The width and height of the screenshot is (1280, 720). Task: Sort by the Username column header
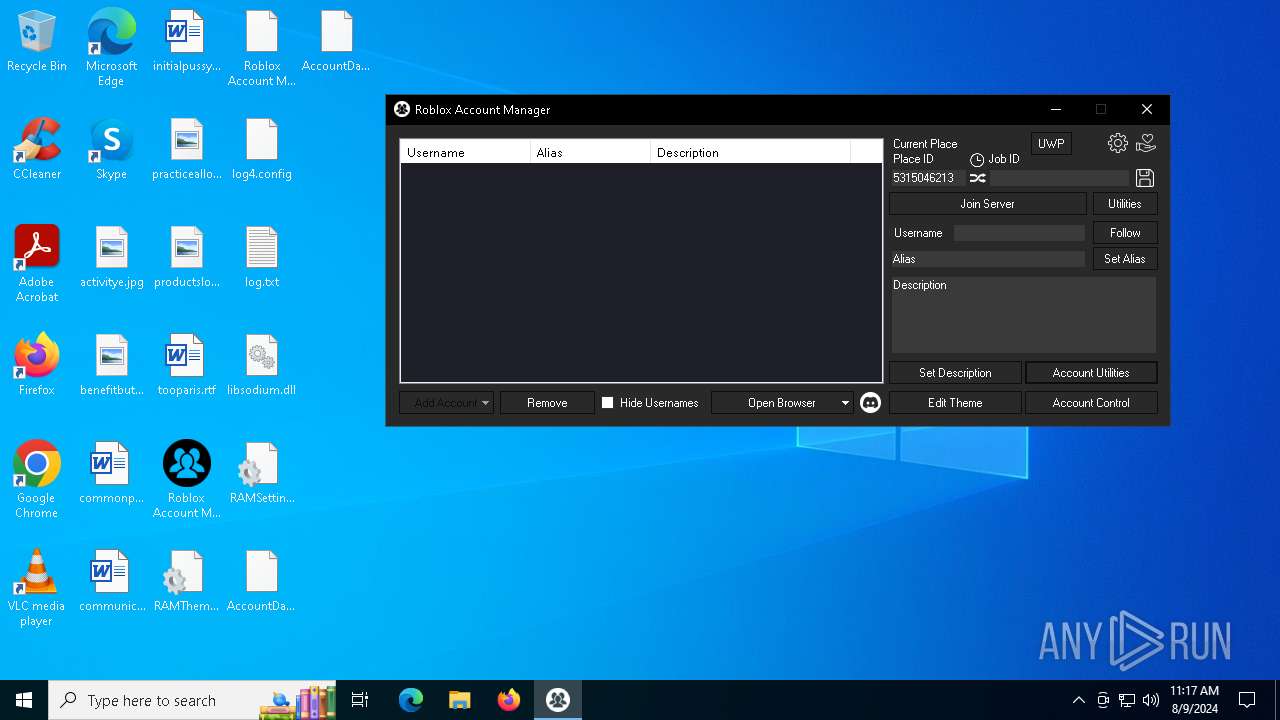coord(465,153)
